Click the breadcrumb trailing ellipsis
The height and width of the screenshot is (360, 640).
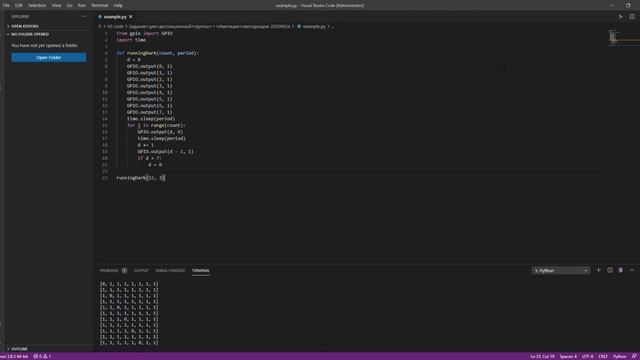click(x=333, y=26)
